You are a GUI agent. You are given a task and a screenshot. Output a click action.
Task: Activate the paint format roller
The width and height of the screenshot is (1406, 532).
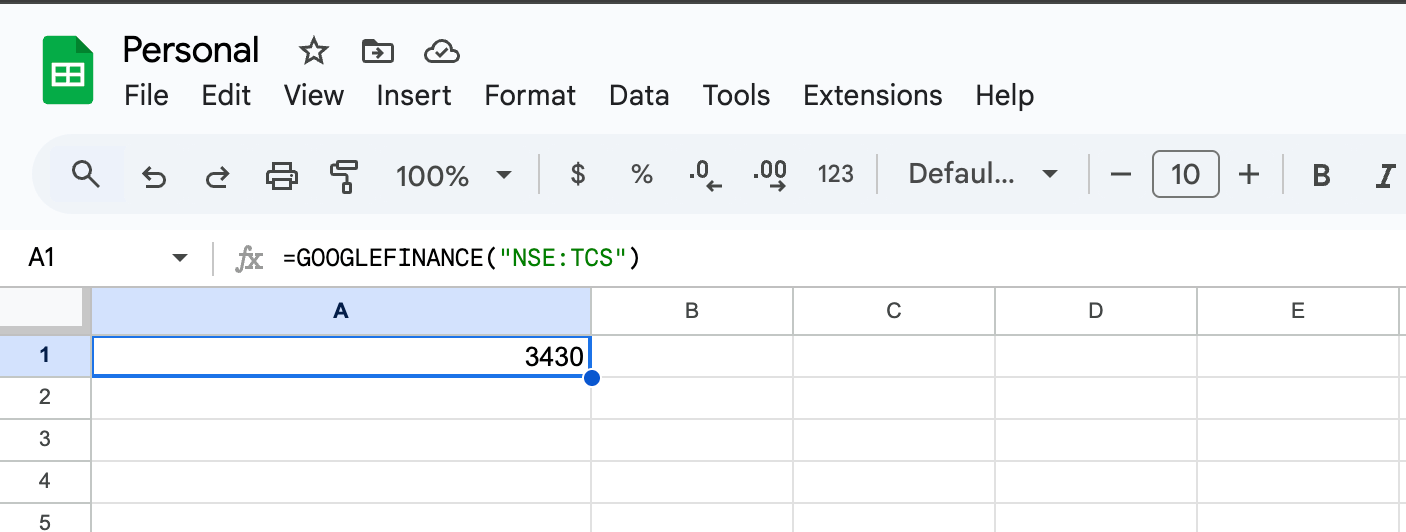pos(344,176)
